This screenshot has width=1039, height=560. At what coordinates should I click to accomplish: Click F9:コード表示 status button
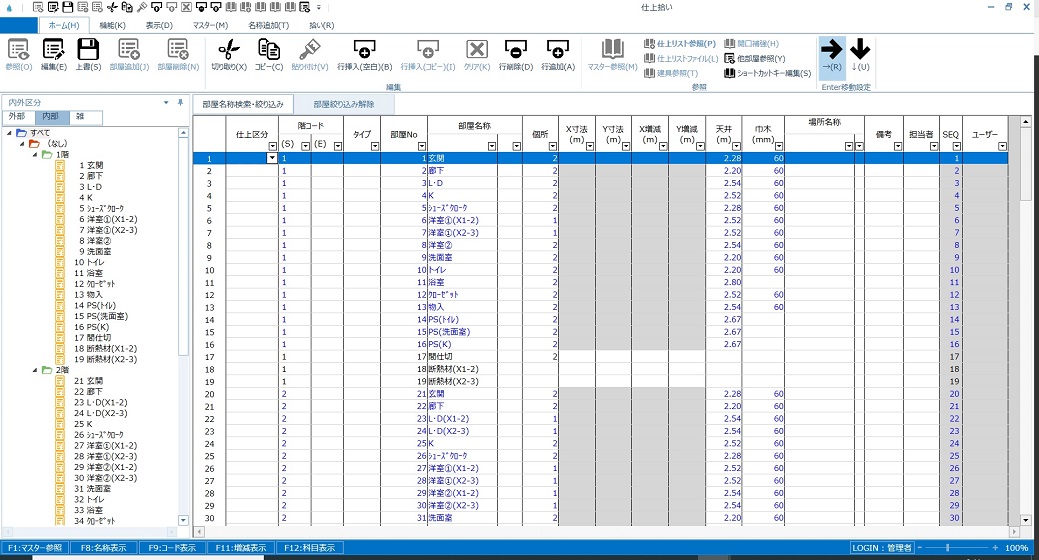[x=172, y=548]
